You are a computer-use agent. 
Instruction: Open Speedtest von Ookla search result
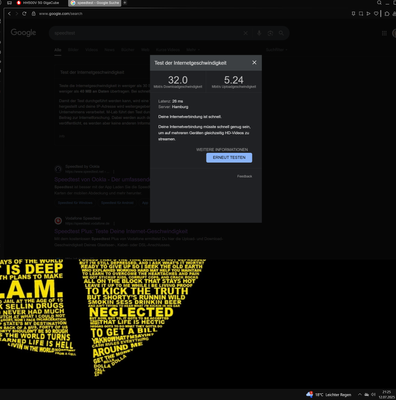coord(102,179)
